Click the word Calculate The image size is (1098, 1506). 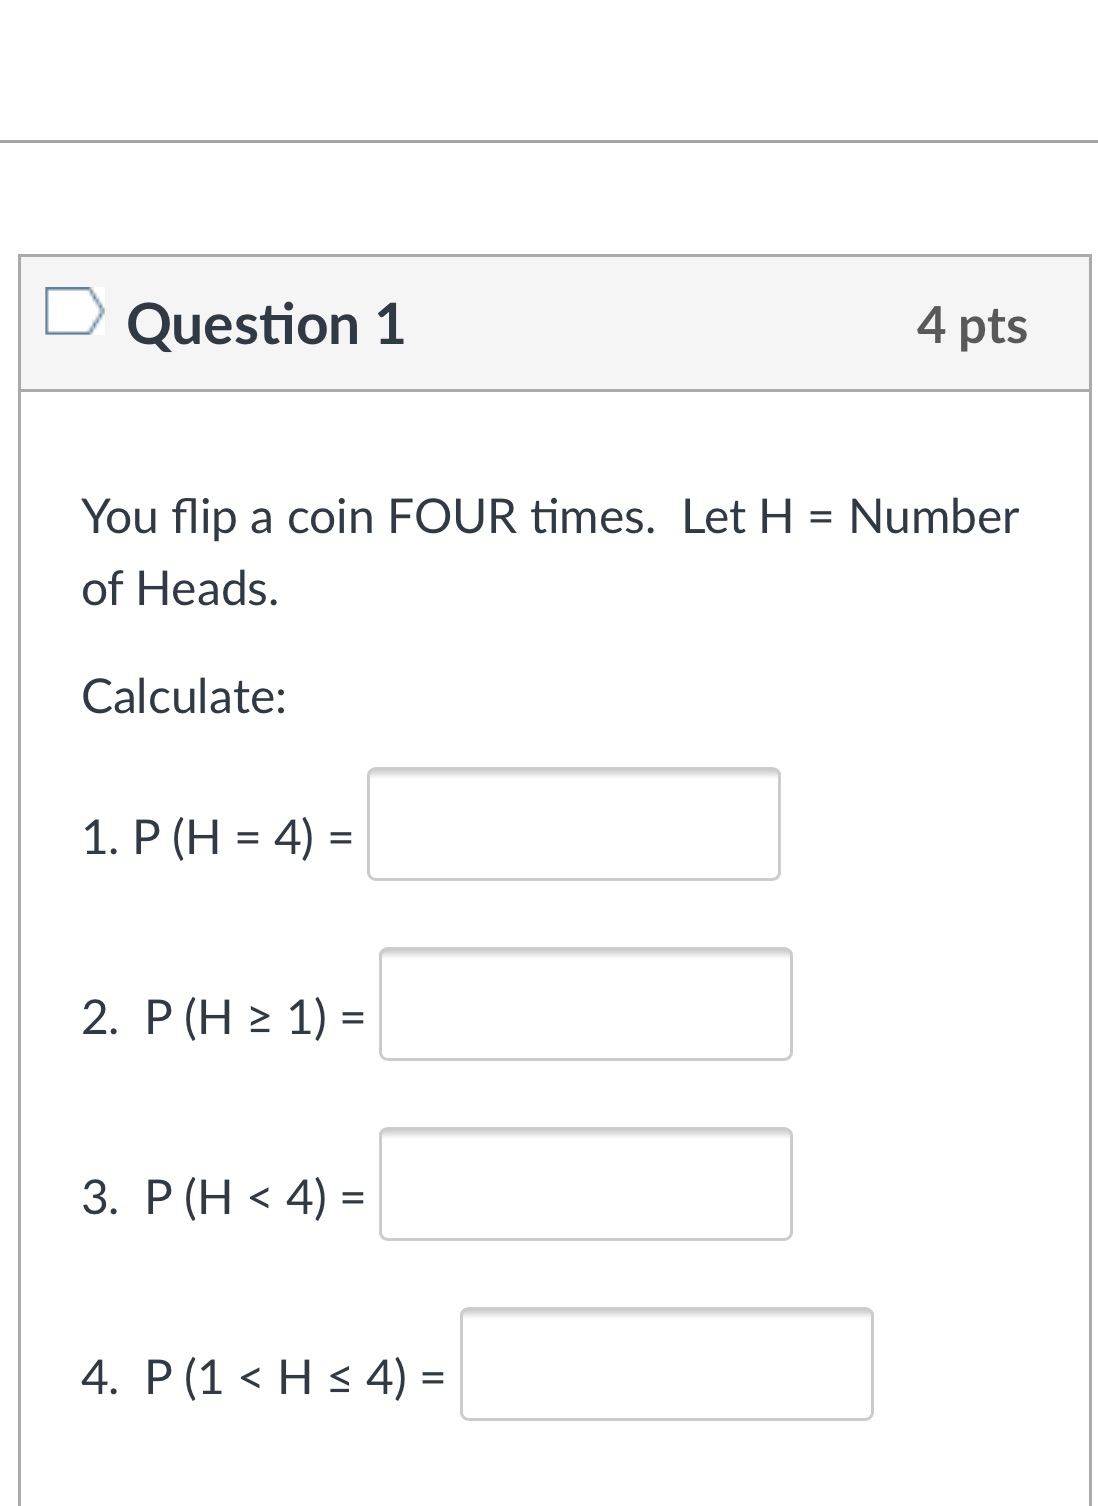click(184, 696)
